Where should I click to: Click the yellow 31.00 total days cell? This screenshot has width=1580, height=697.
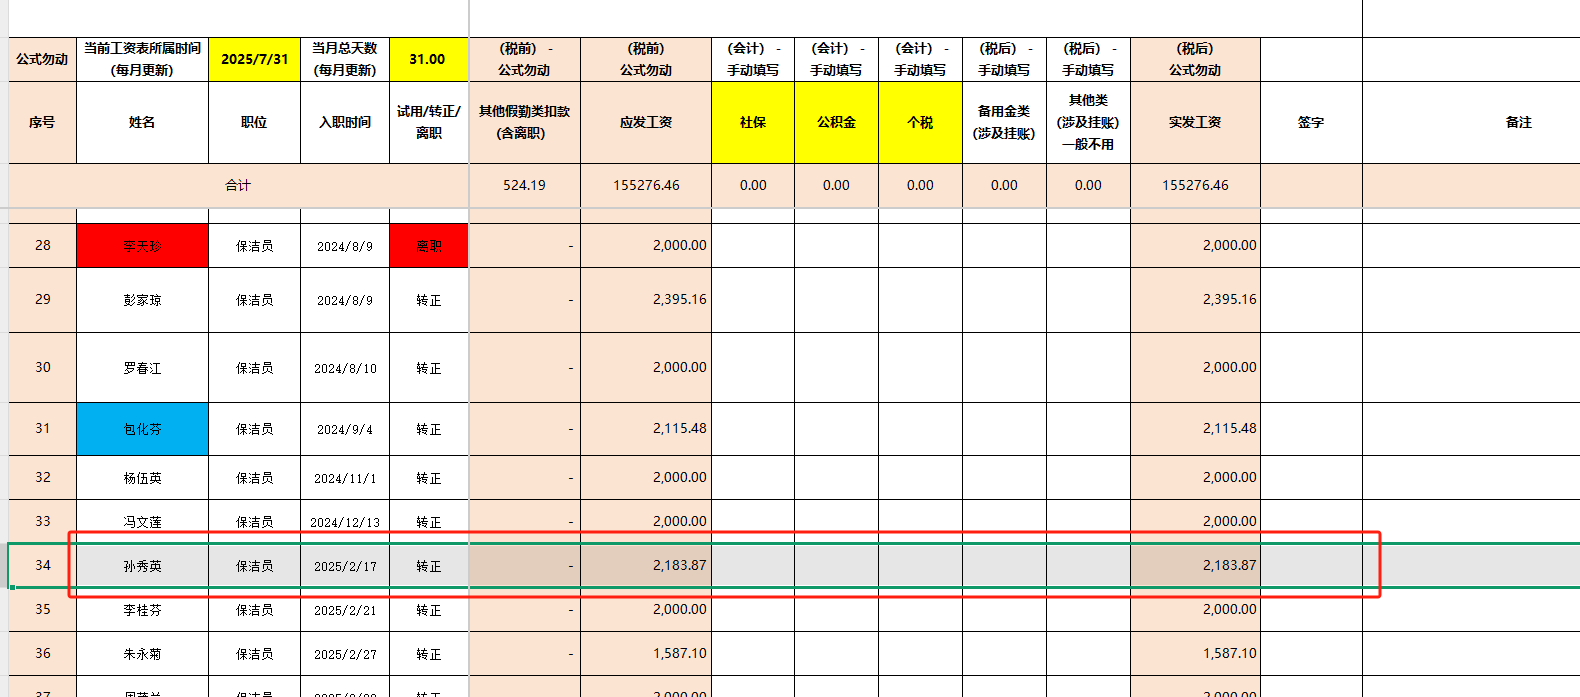click(428, 60)
